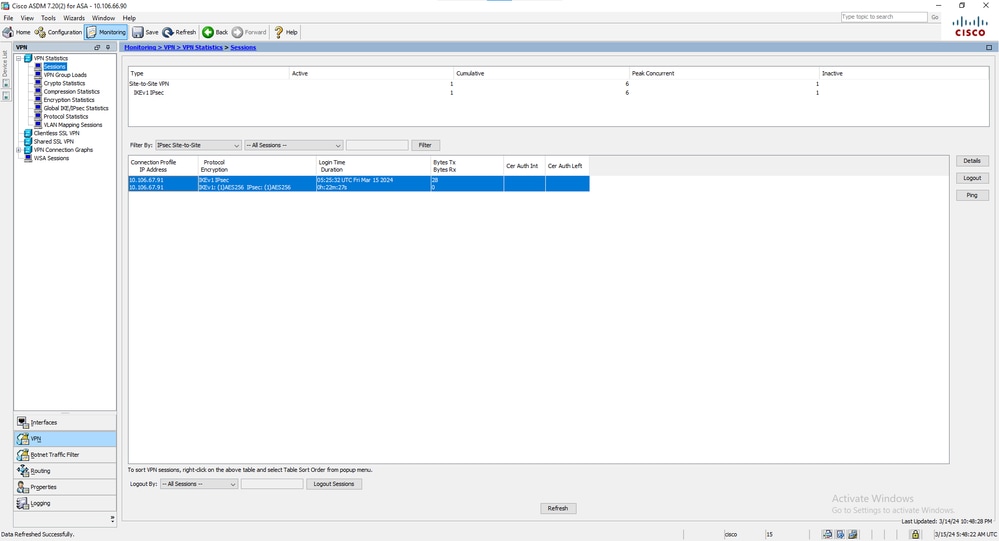Open the Routing navigation section
The height and width of the screenshot is (541, 999).
click(65, 470)
